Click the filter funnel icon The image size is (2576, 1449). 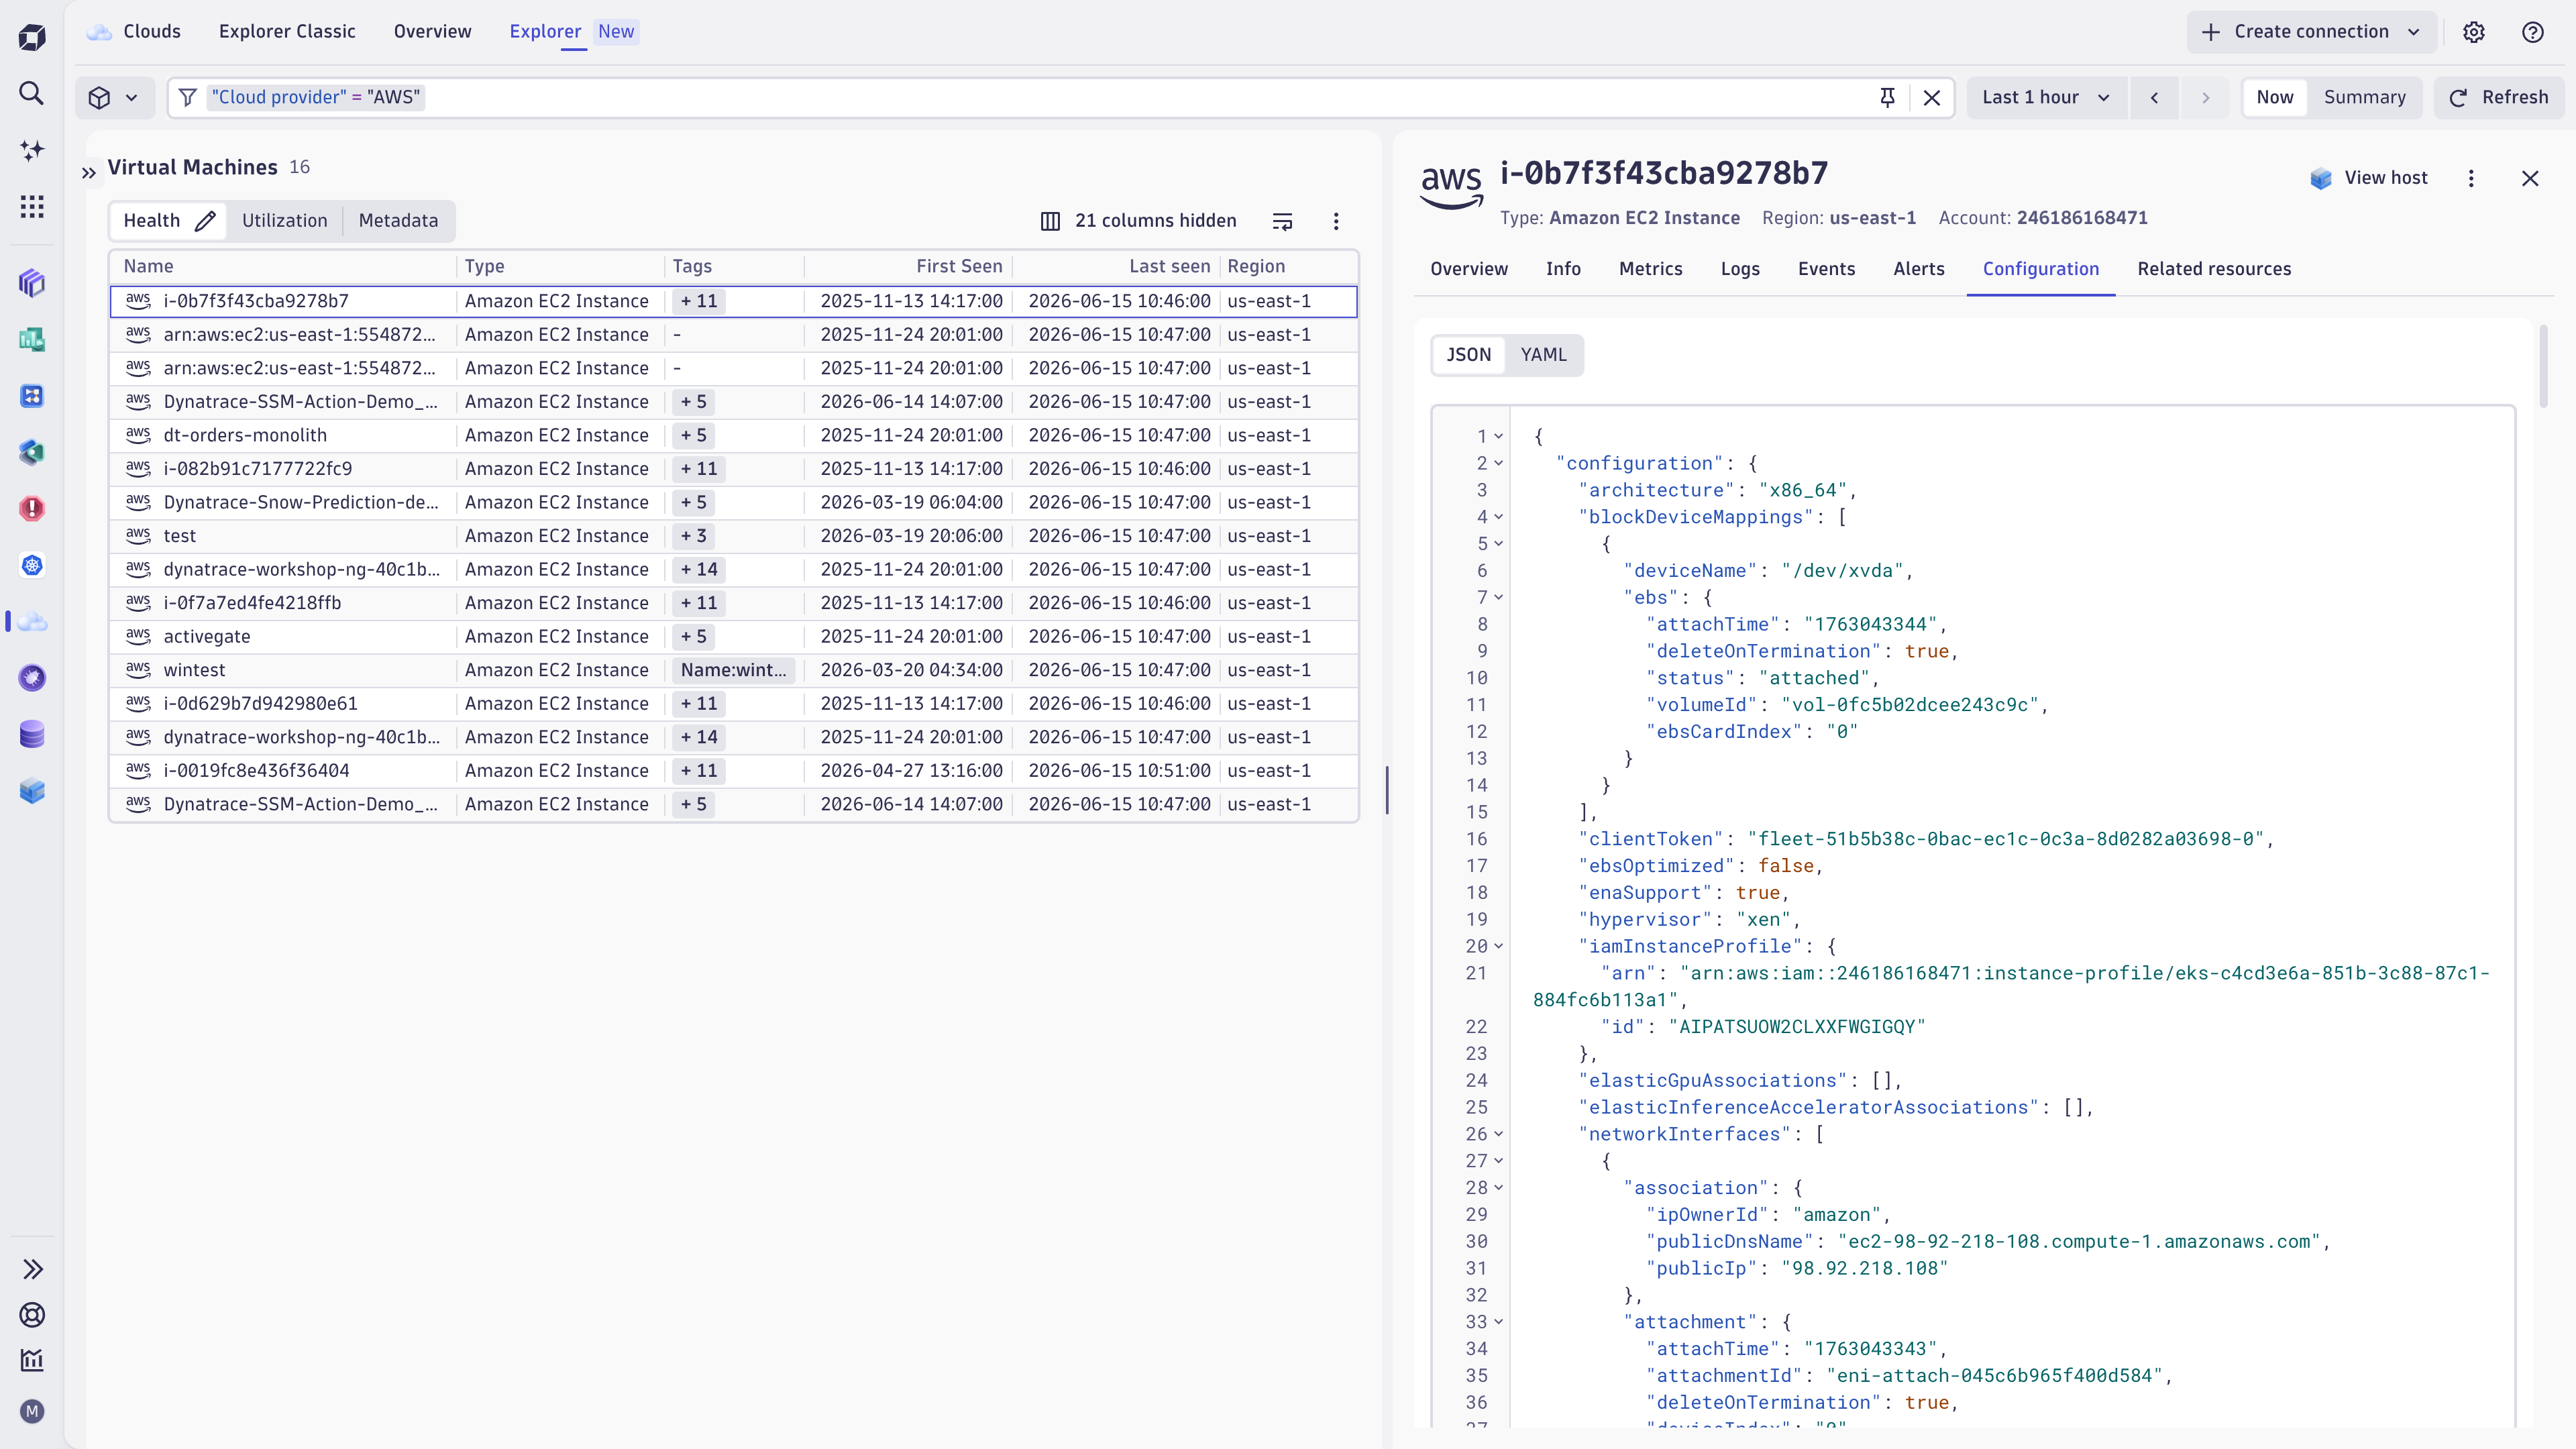click(187, 97)
